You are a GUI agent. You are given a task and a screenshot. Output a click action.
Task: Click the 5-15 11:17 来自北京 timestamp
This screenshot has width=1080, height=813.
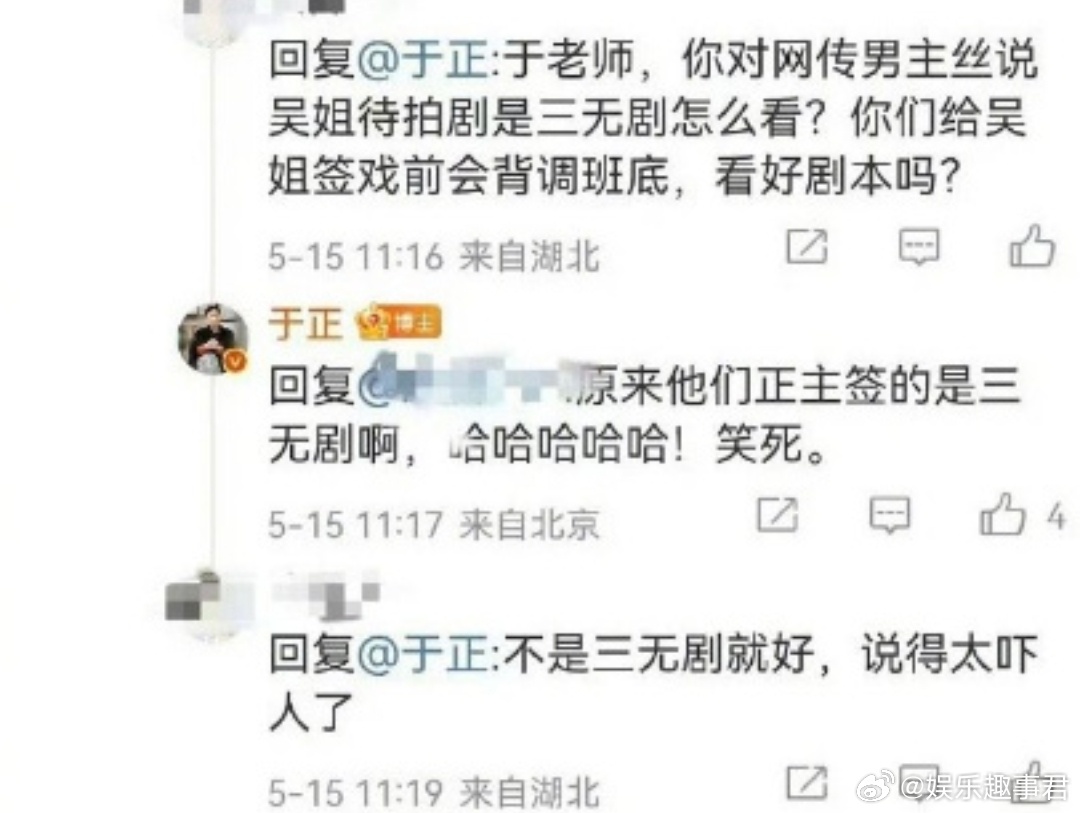coord(434,525)
